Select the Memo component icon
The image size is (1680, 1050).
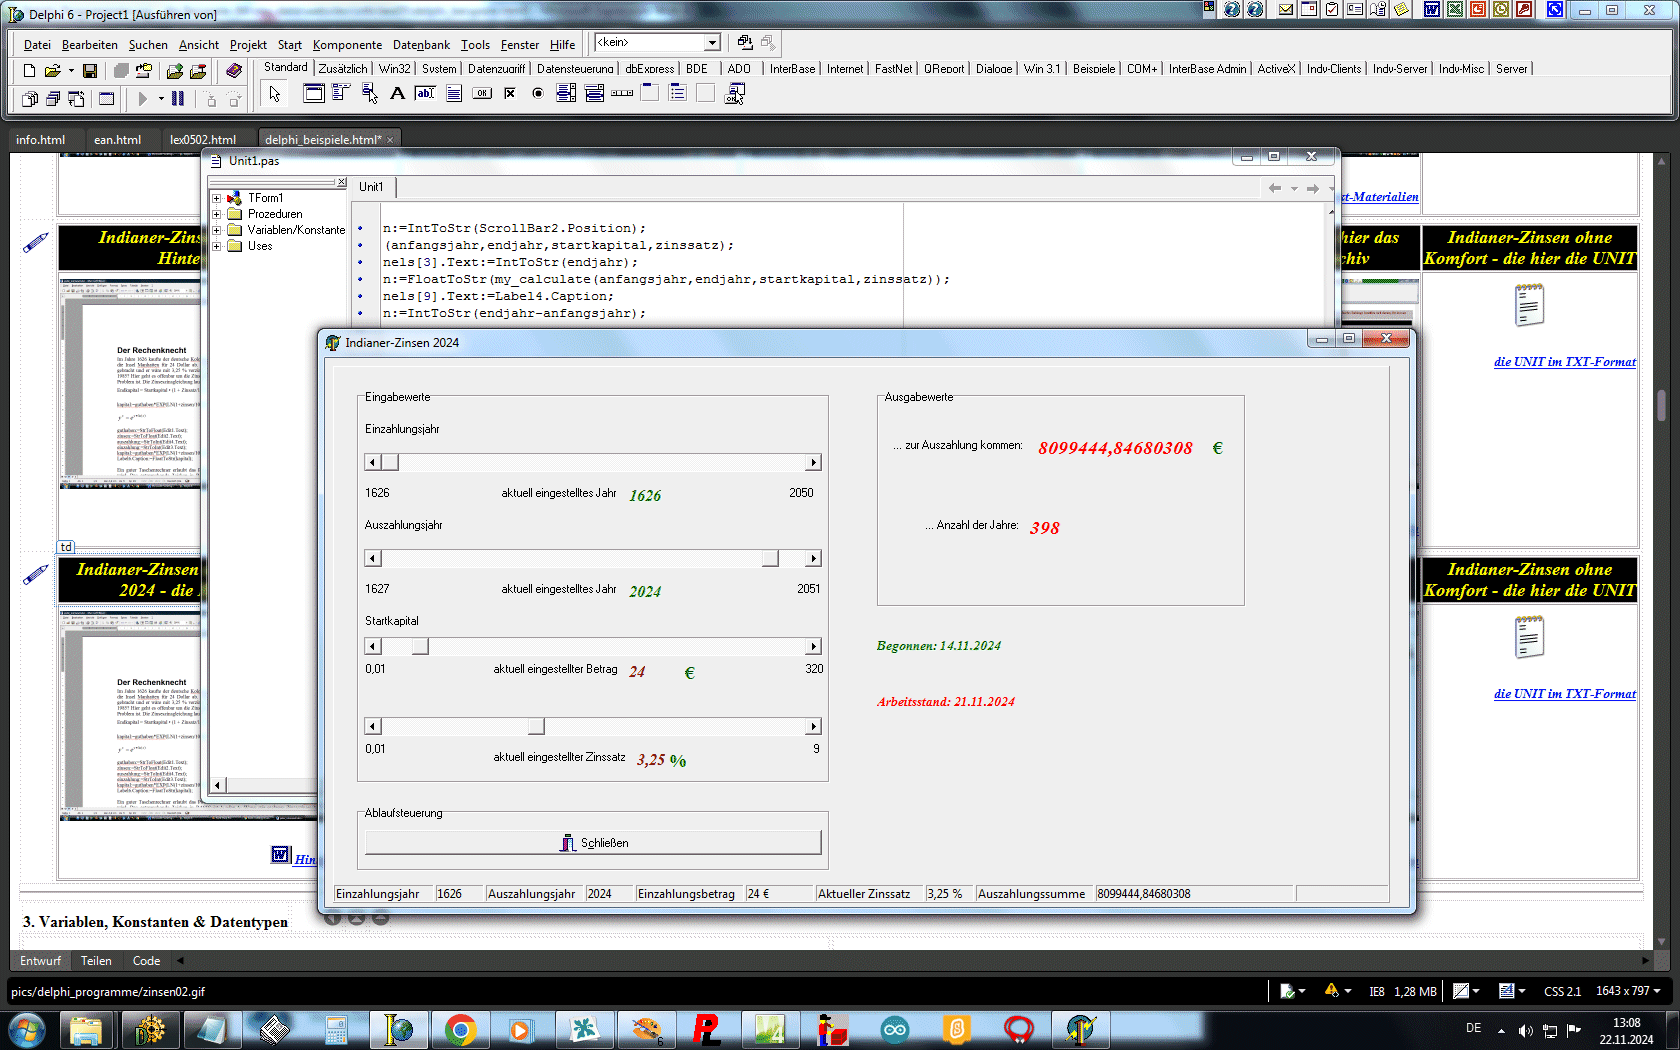click(454, 93)
